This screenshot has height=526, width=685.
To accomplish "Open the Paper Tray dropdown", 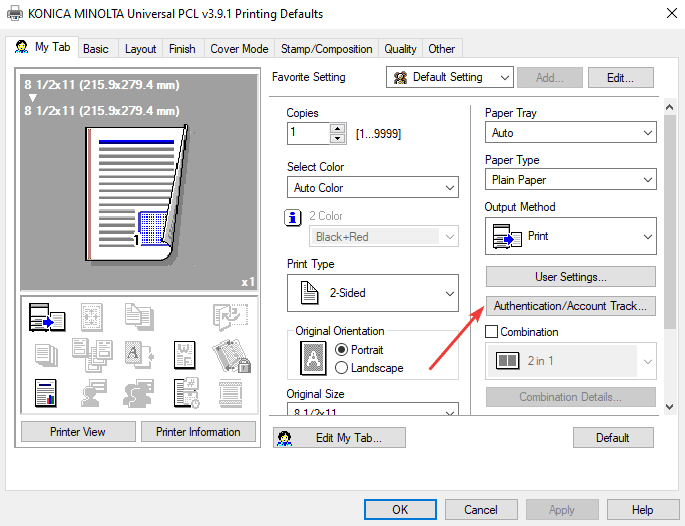I will (570, 132).
